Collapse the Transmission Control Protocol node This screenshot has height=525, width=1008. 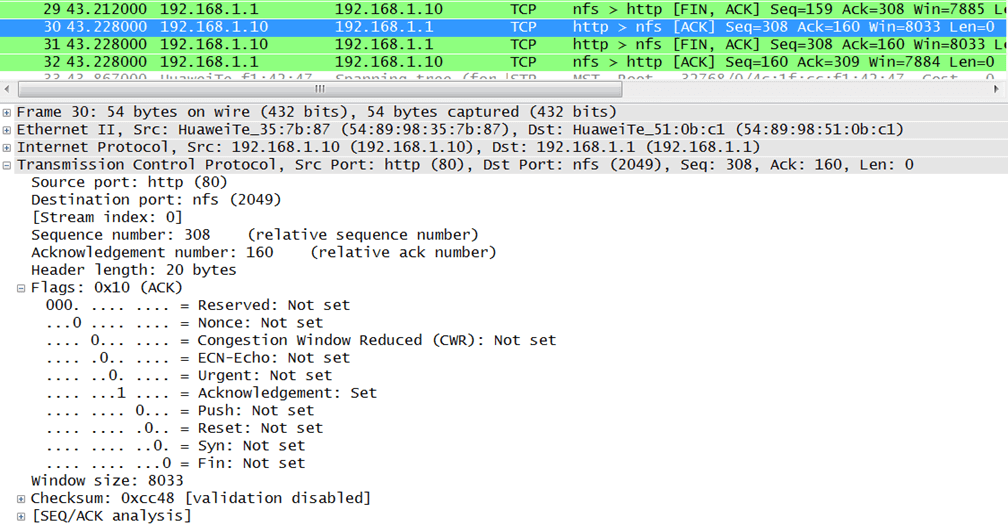tap(8, 165)
